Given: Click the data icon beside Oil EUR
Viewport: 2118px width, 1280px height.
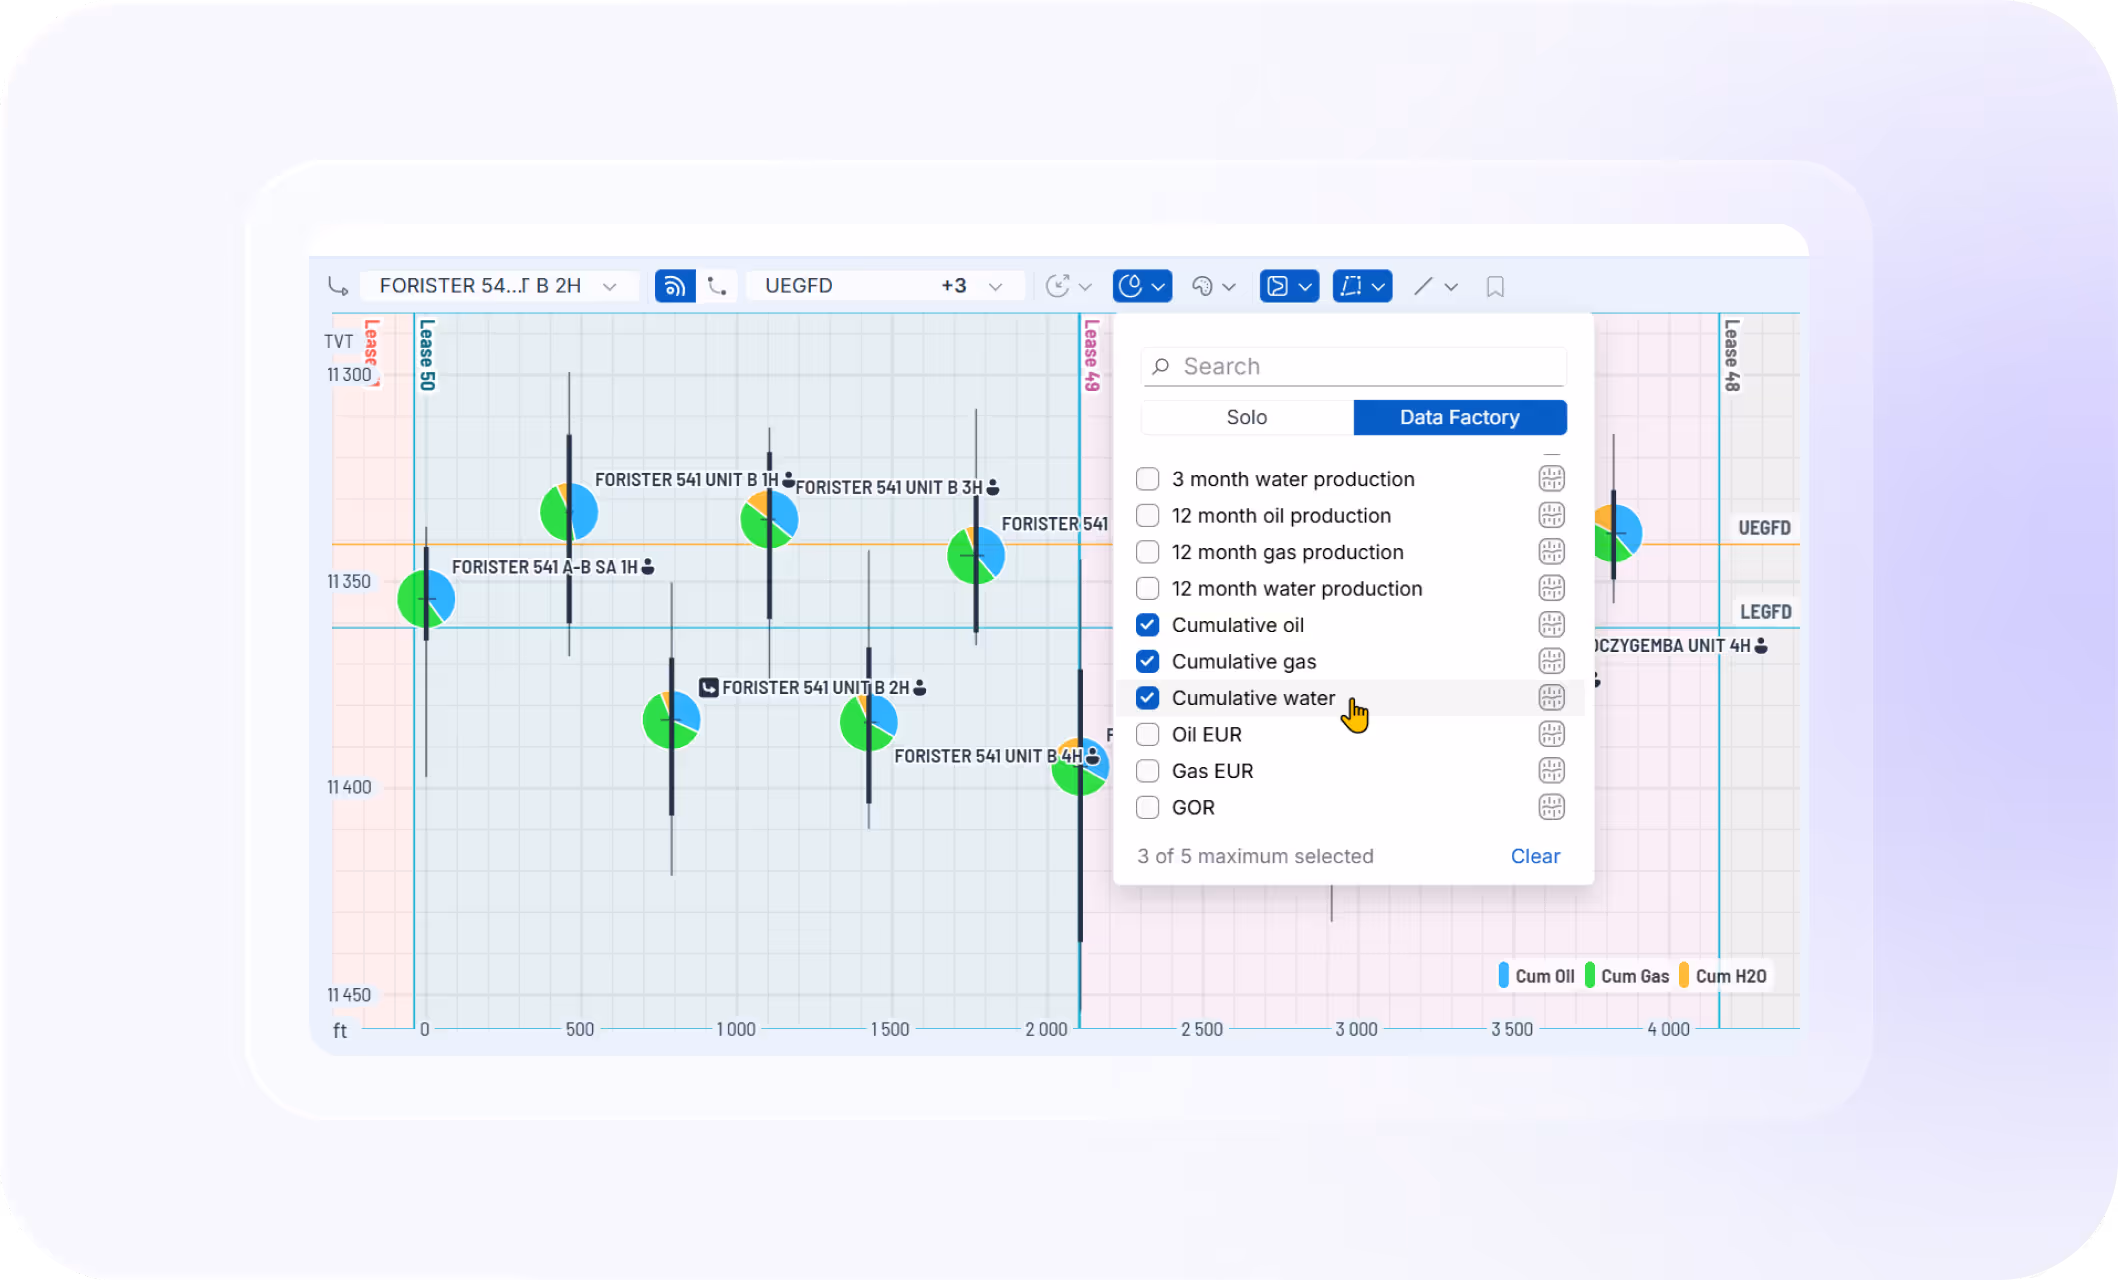Looking at the screenshot, I should (x=1551, y=735).
